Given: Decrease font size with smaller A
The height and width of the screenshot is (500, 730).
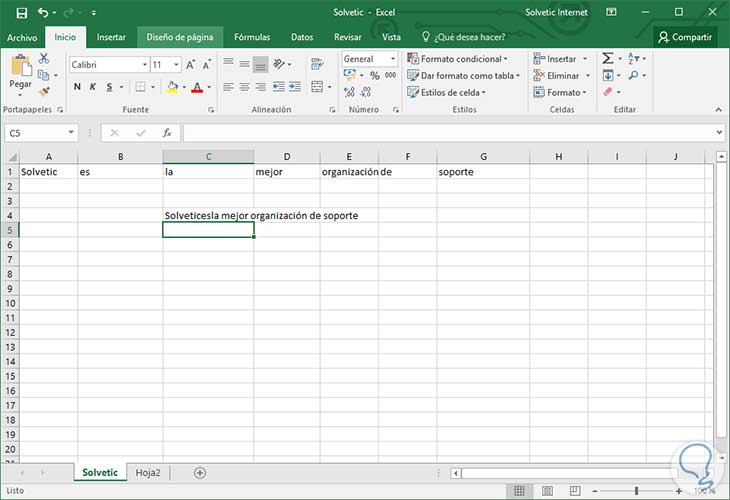Looking at the screenshot, I should (x=206, y=65).
